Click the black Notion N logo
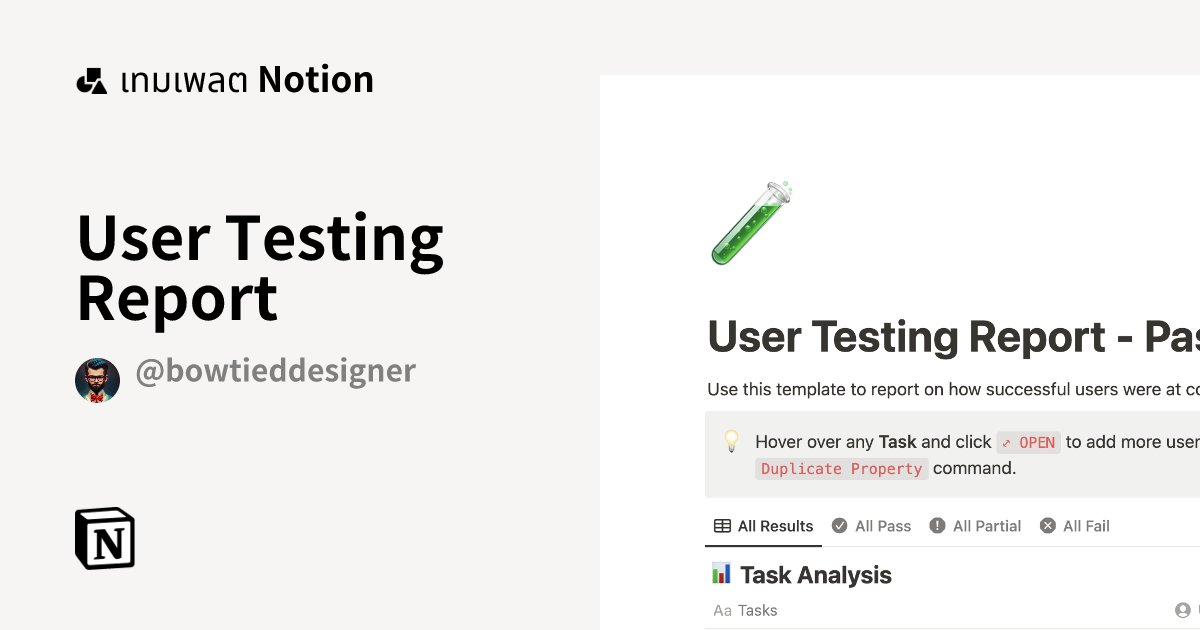 point(104,538)
